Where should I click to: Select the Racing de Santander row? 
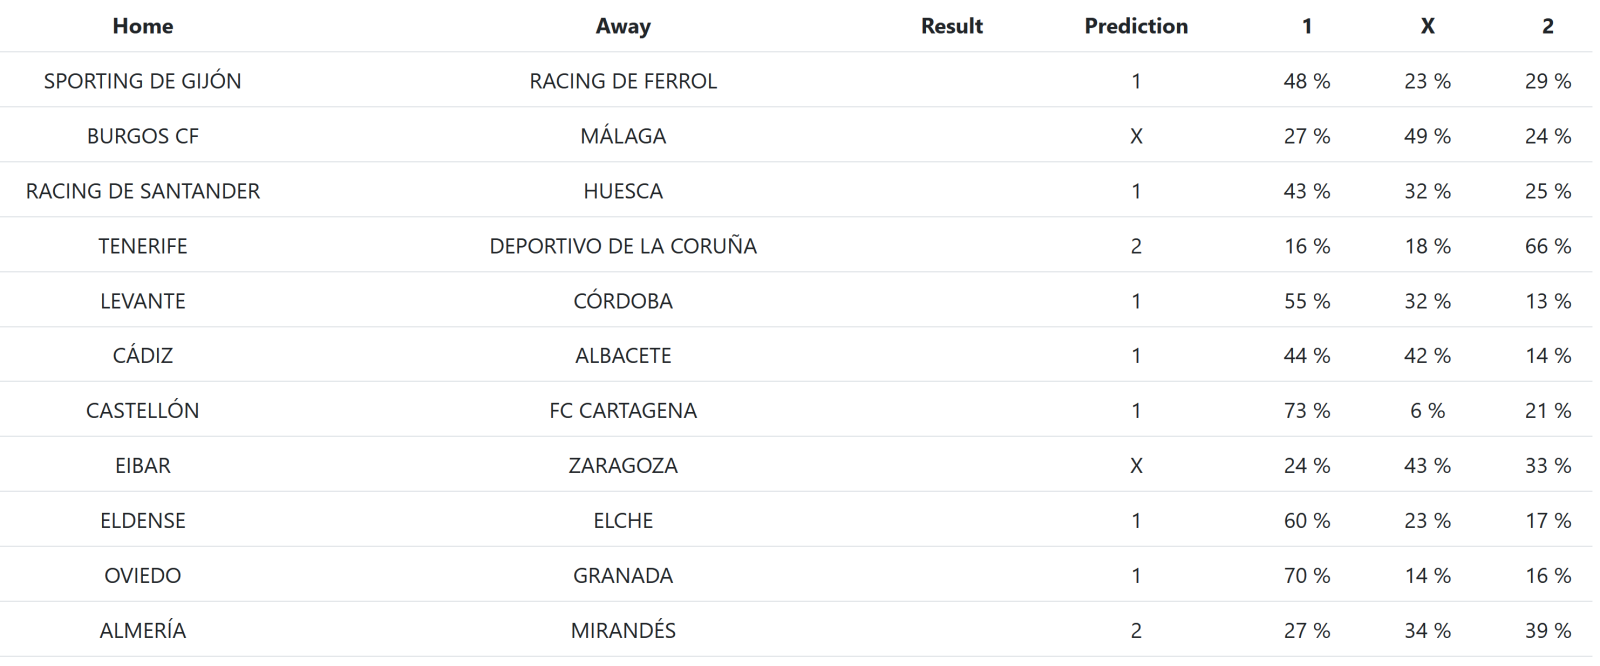click(142, 191)
